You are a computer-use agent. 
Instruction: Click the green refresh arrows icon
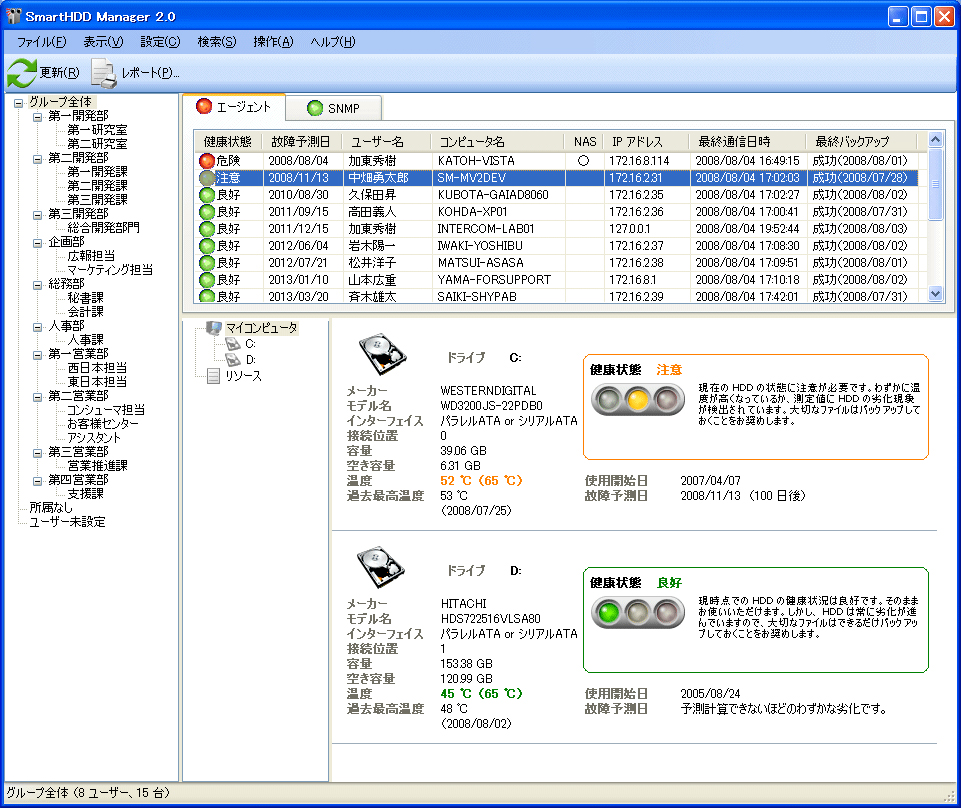pyautogui.click(x=21, y=72)
